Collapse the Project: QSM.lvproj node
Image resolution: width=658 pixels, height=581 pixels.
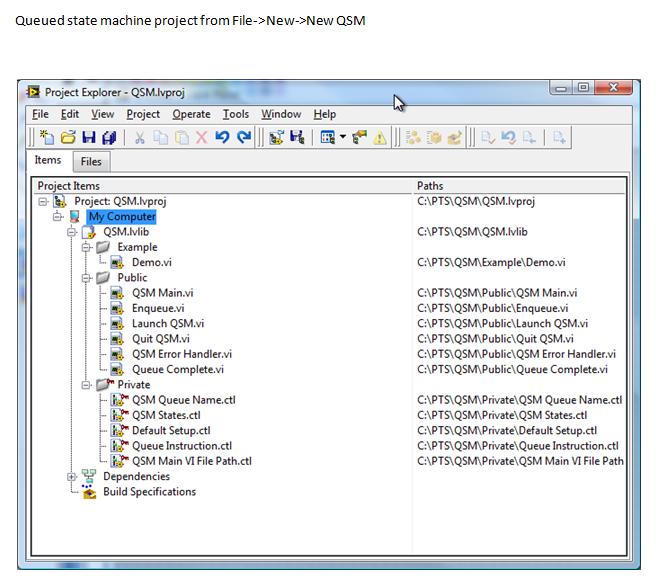pos(43,201)
